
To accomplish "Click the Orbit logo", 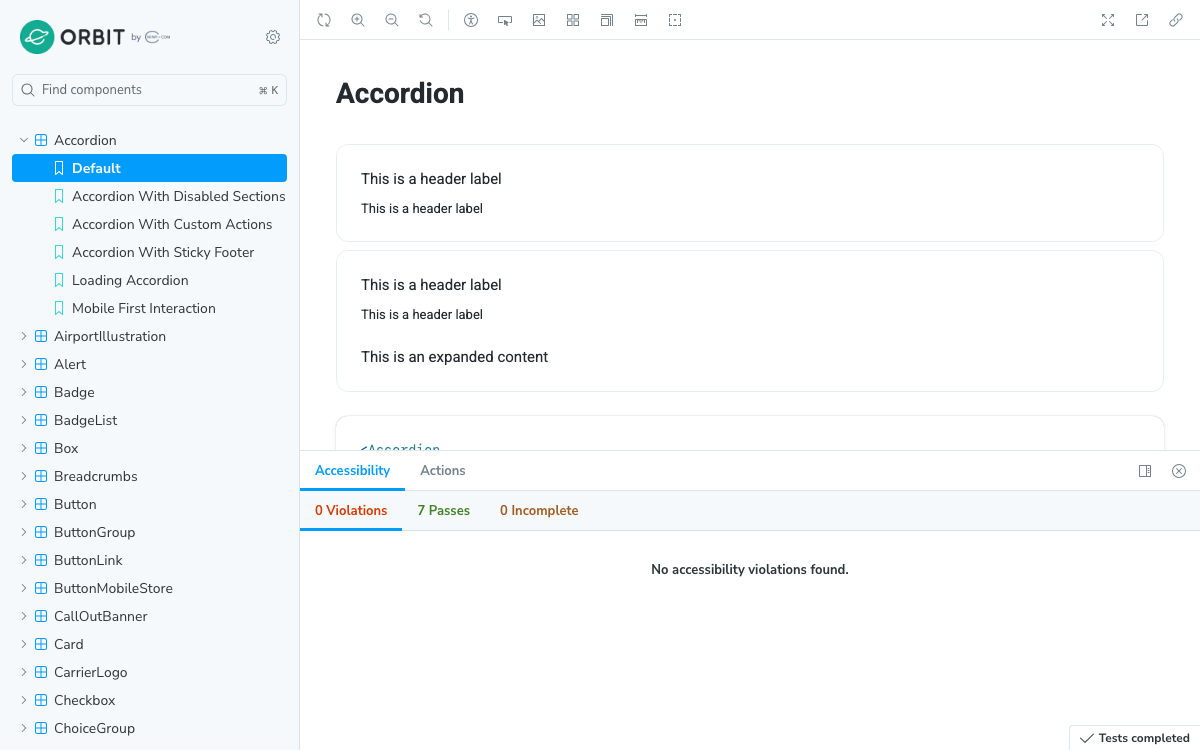I will point(95,37).
